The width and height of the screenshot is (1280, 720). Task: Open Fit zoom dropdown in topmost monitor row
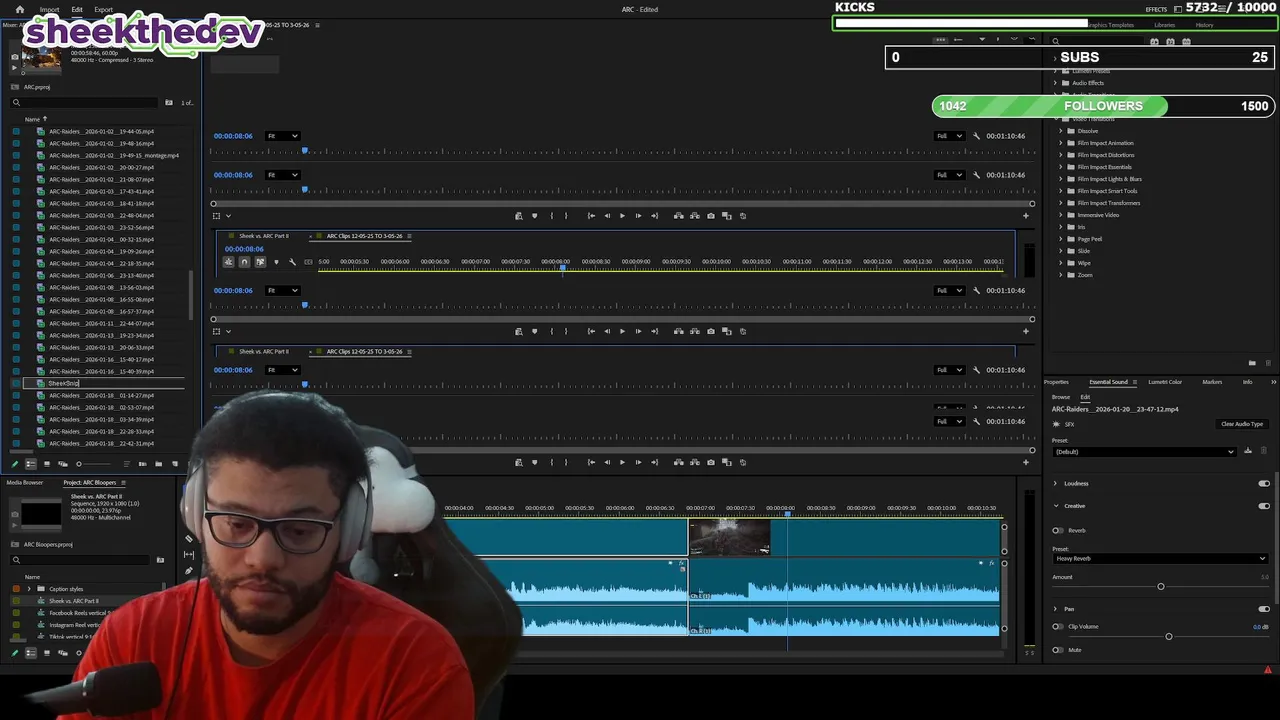point(282,136)
